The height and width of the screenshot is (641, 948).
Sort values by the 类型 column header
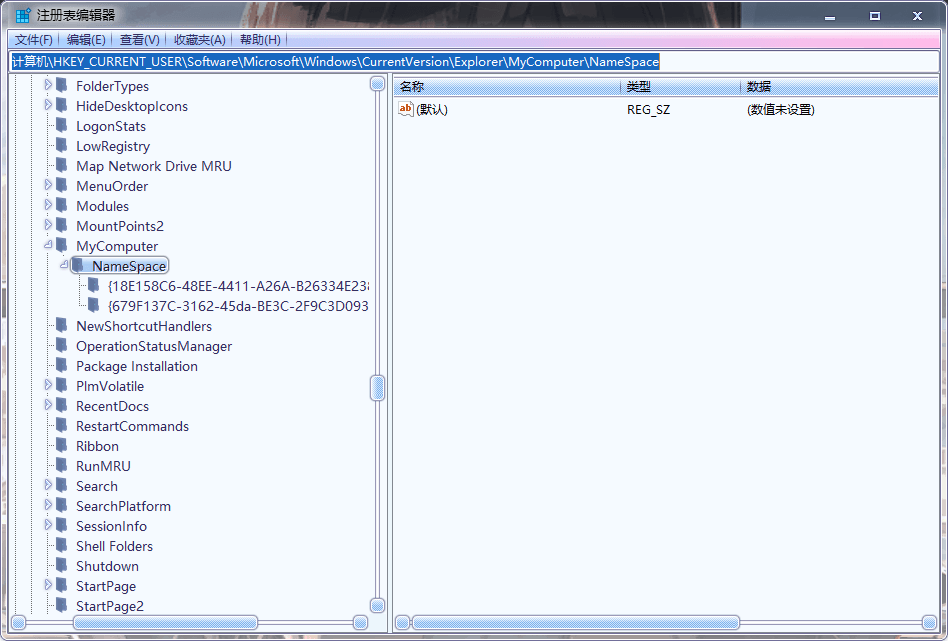coord(680,87)
